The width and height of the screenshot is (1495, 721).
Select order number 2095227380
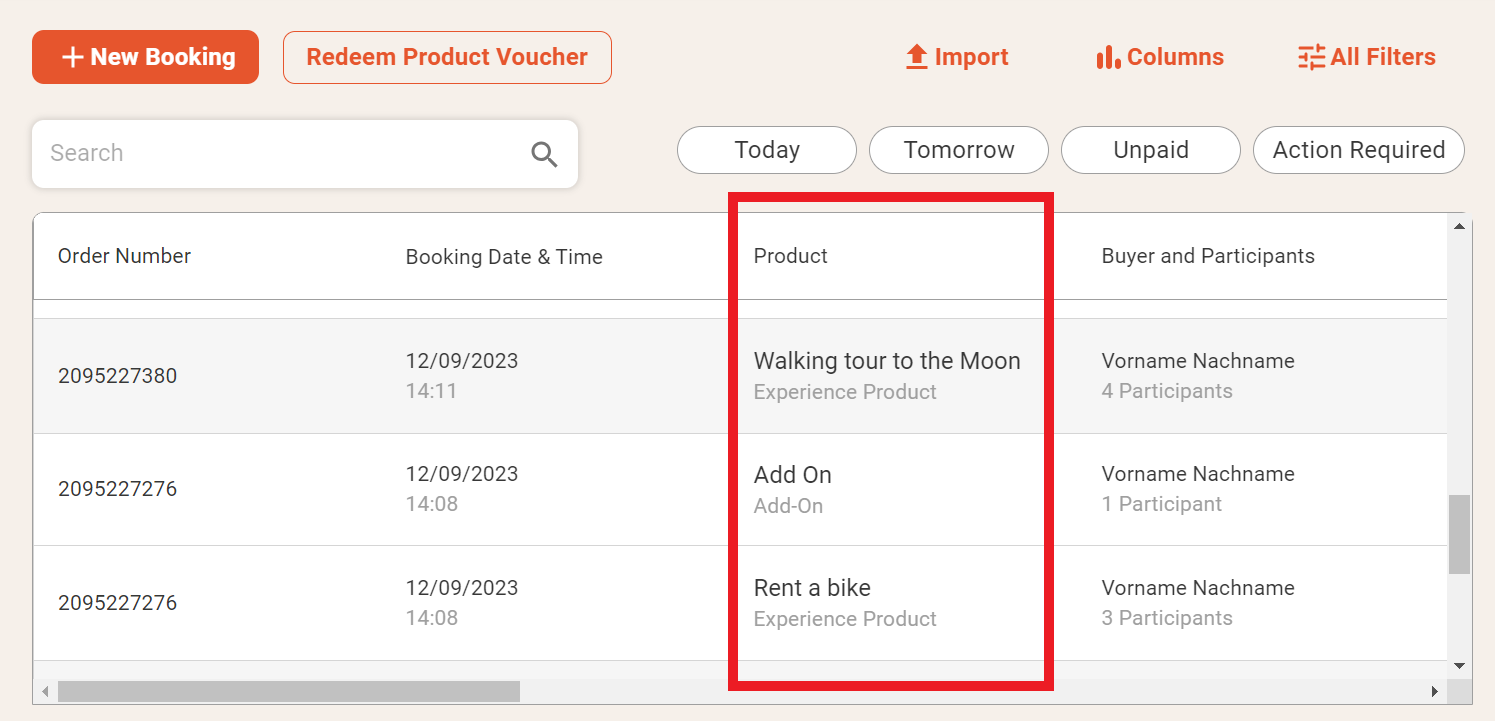click(x=117, y=376)
